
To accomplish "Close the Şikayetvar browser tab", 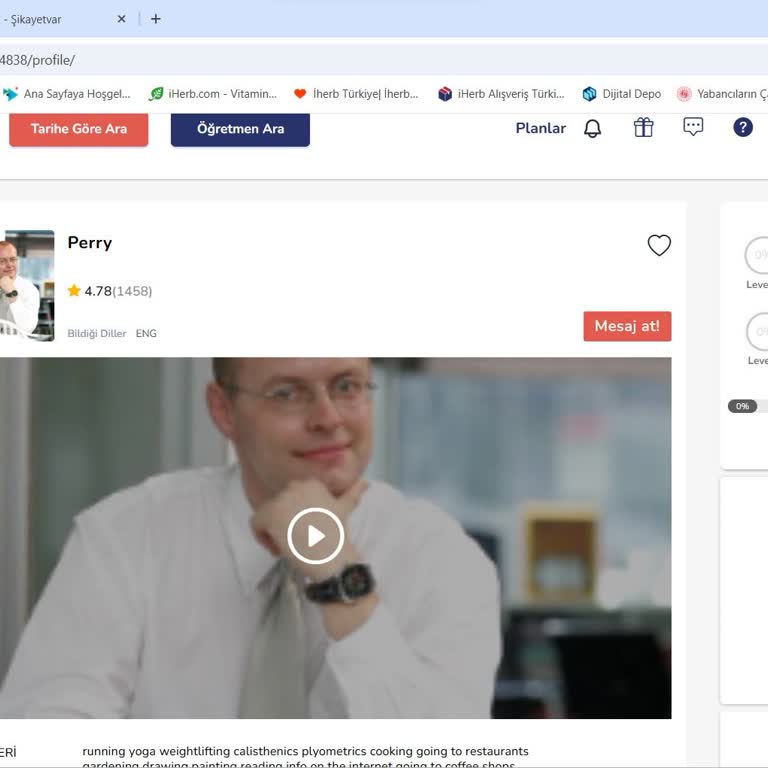I will click(121, 19).
